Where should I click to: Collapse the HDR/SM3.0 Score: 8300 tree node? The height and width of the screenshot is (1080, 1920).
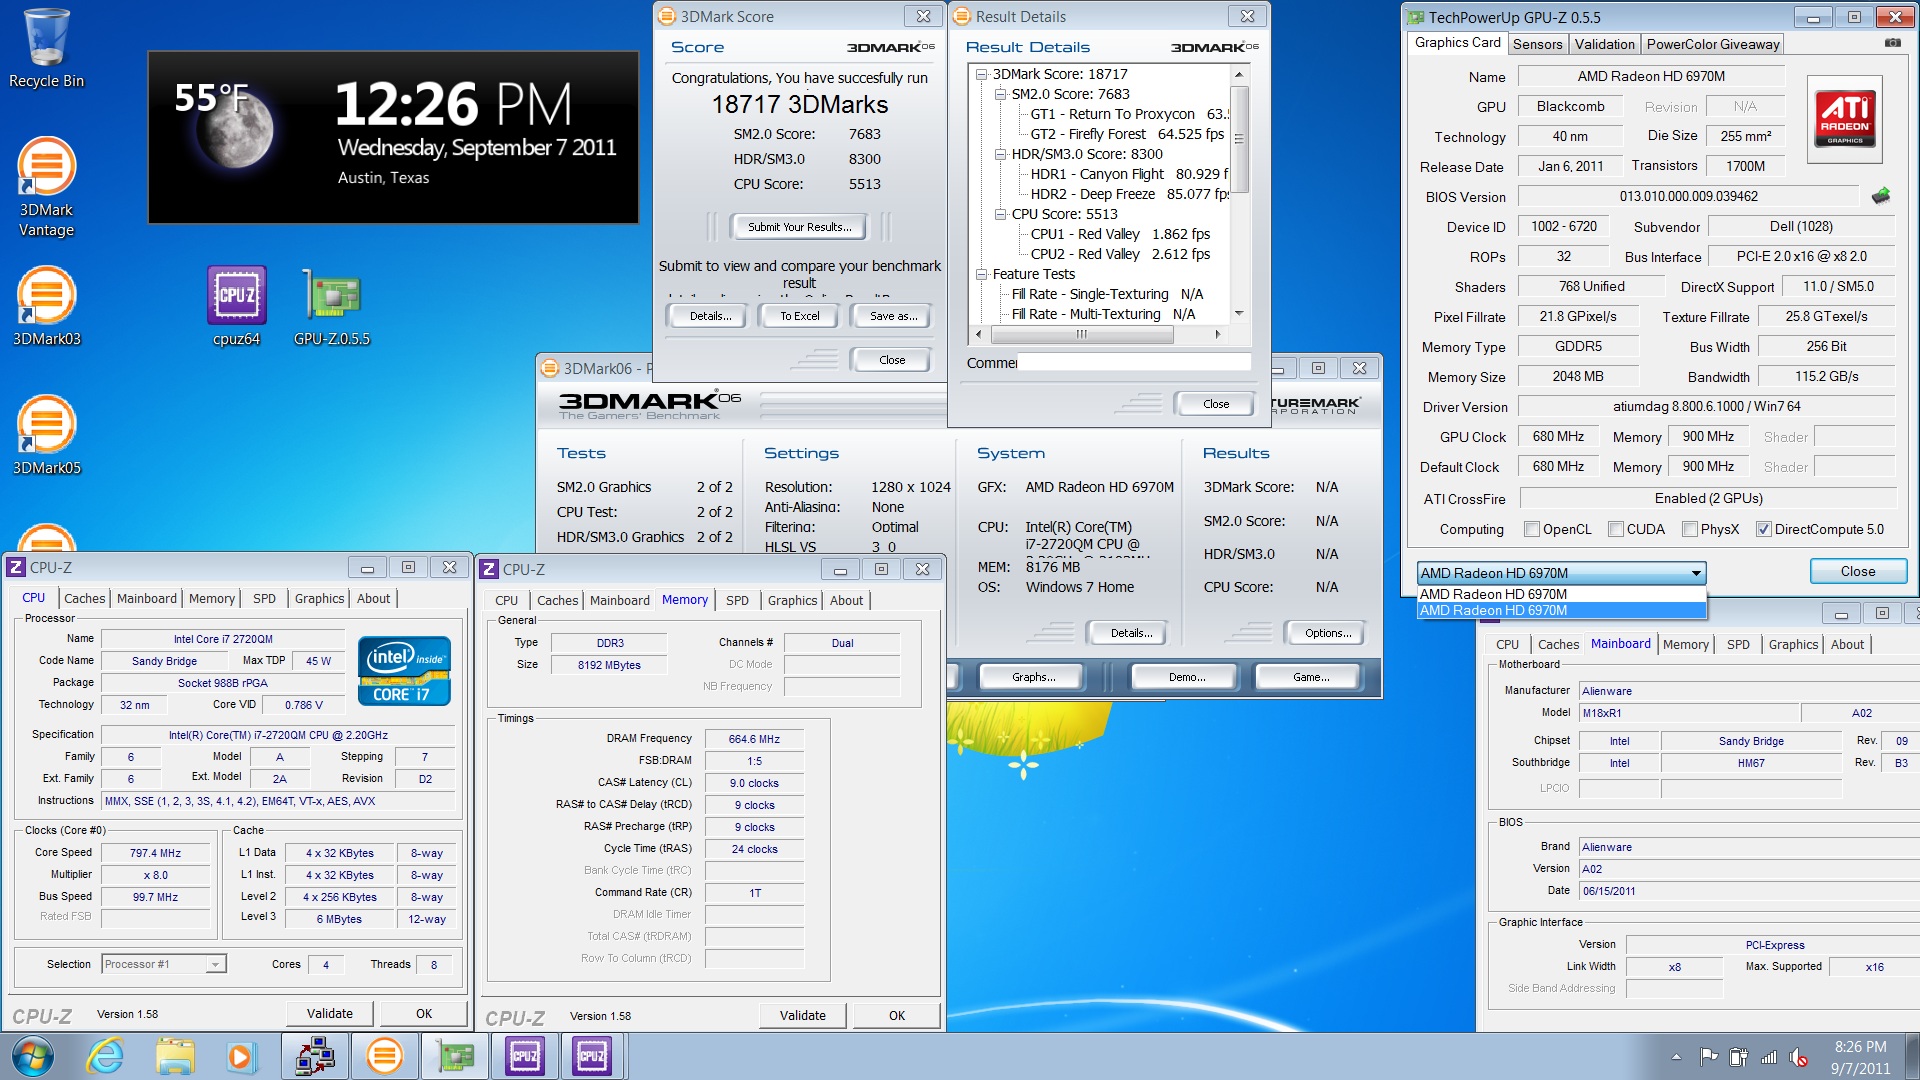[1001, 154]
